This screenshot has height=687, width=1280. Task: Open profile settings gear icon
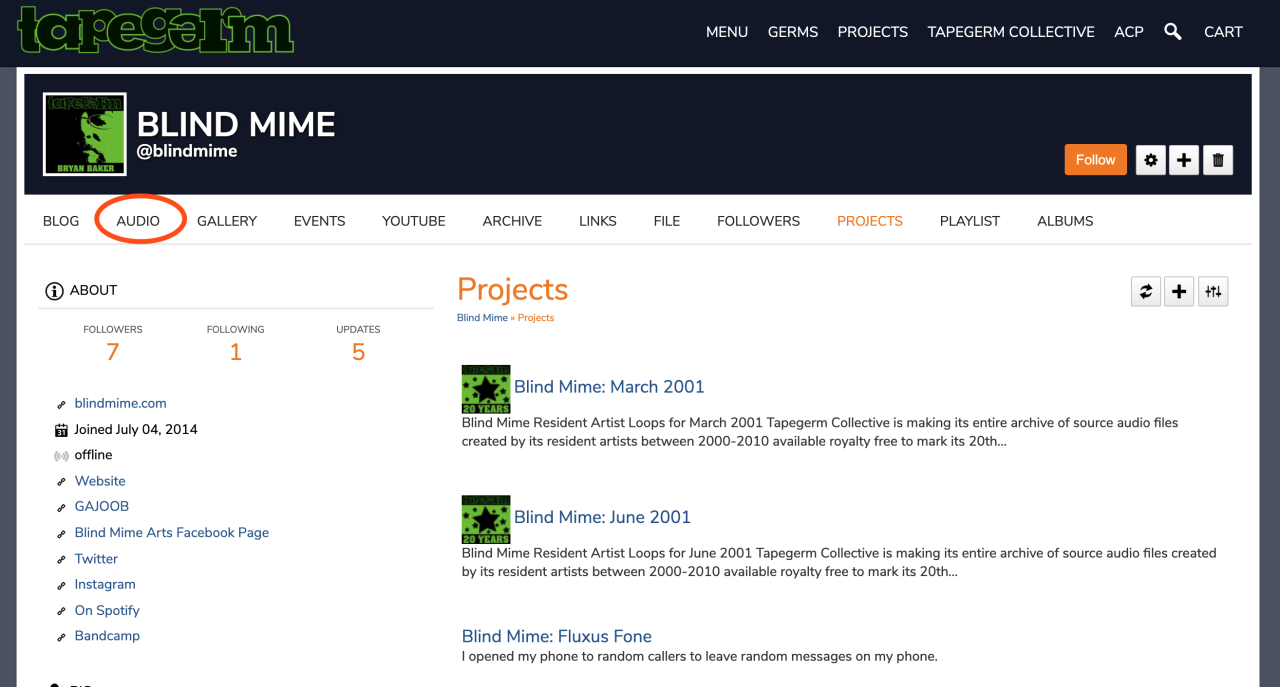click(x=1151, y=160)
